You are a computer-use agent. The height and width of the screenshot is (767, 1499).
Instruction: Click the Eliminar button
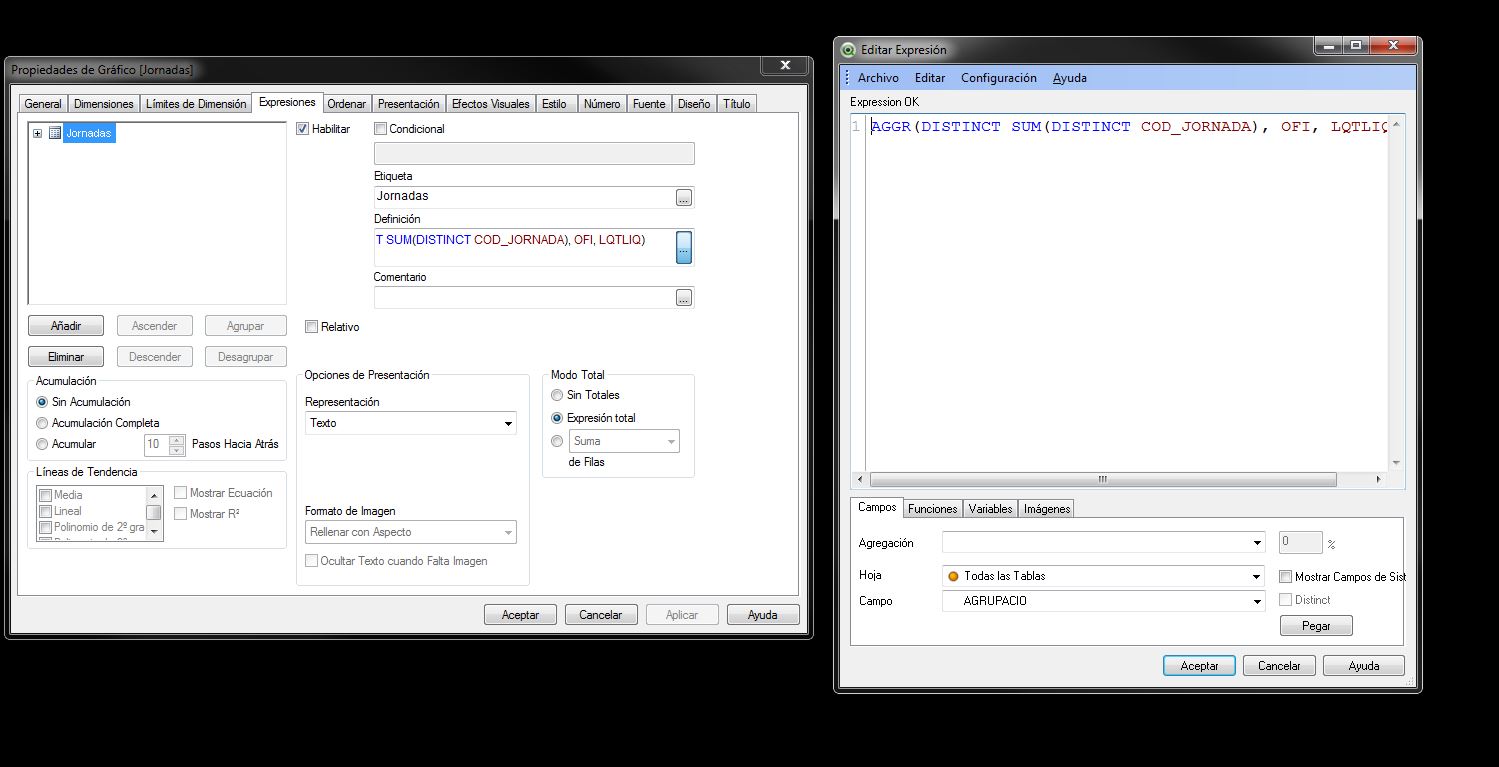[66, 357]
